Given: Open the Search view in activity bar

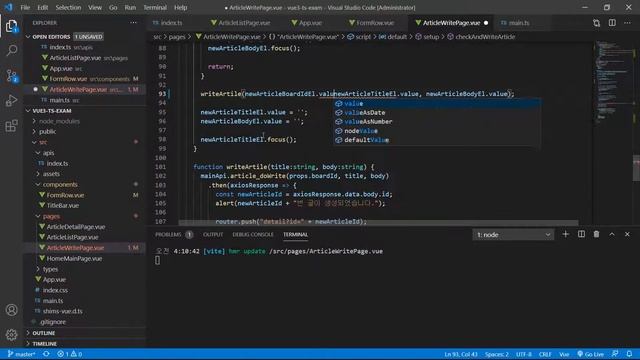Looking at the screenshot, I should (11, 51).
